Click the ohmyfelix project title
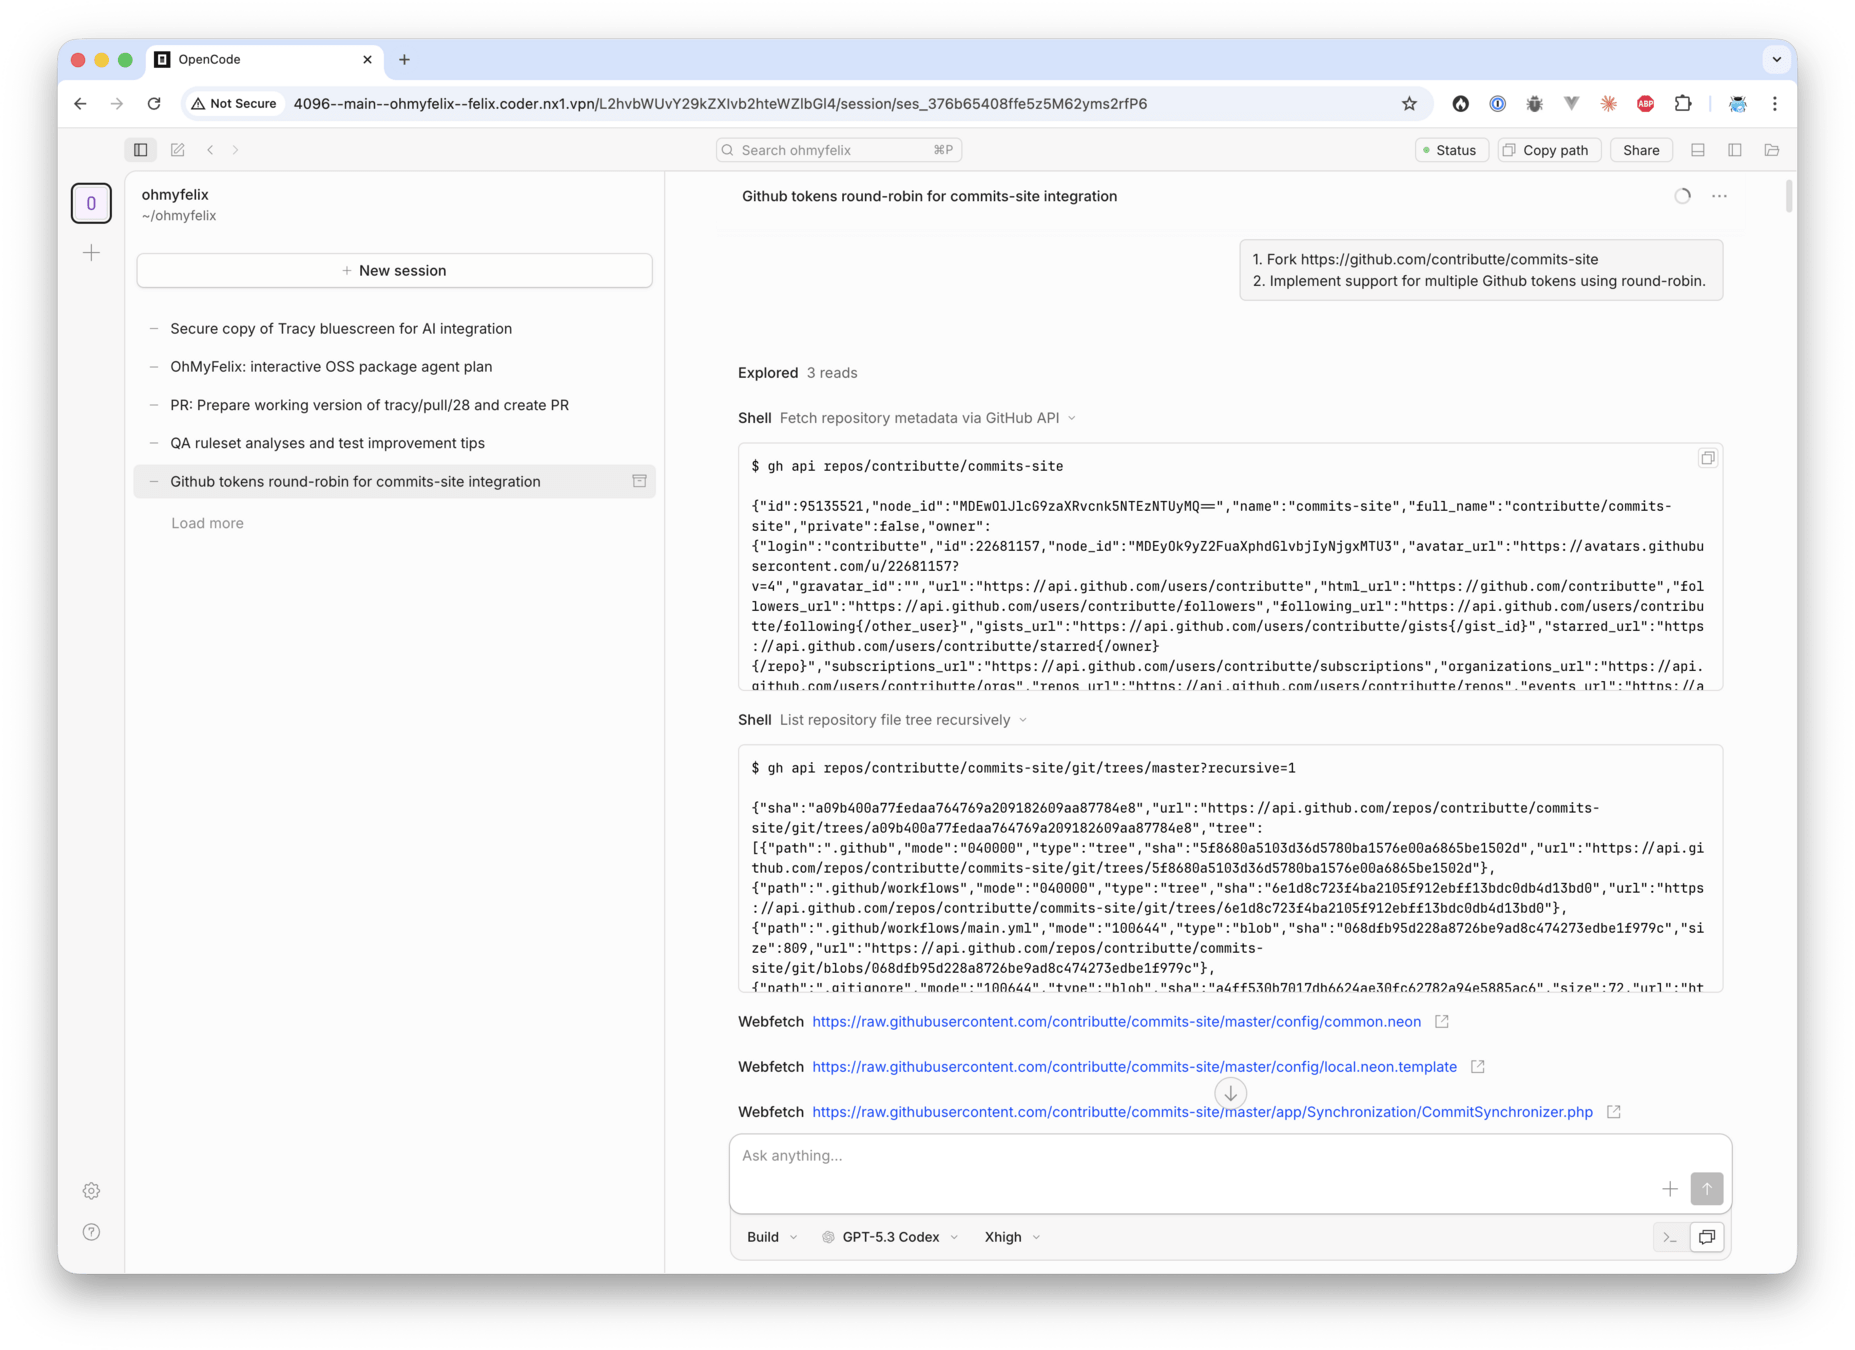Viewport: 1855px width, 1350px height. 175,194
